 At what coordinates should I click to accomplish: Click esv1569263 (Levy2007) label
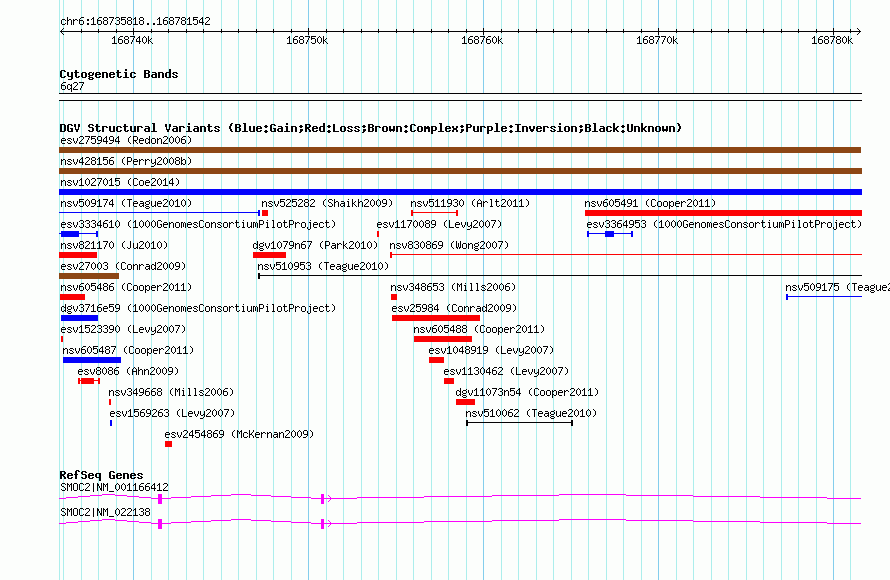172,413
